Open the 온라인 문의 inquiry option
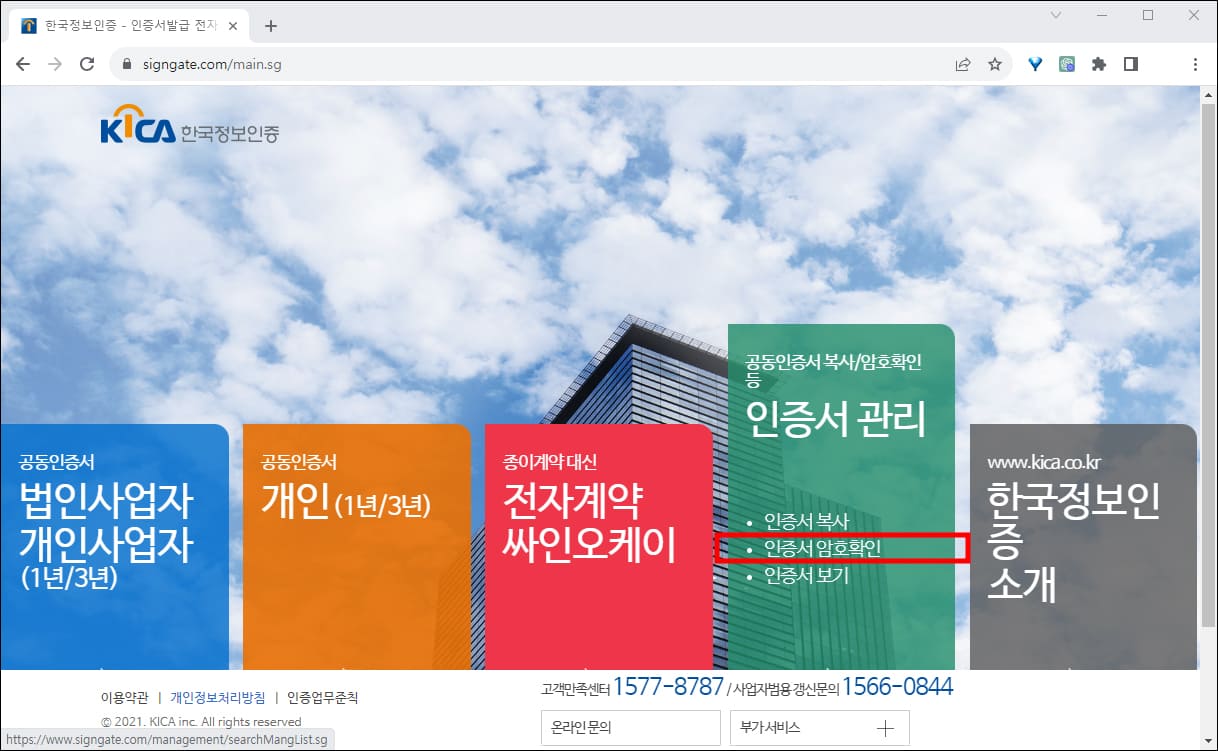Image resolution: width=1218 pixels, height=751 pixels. pos(630,727)
